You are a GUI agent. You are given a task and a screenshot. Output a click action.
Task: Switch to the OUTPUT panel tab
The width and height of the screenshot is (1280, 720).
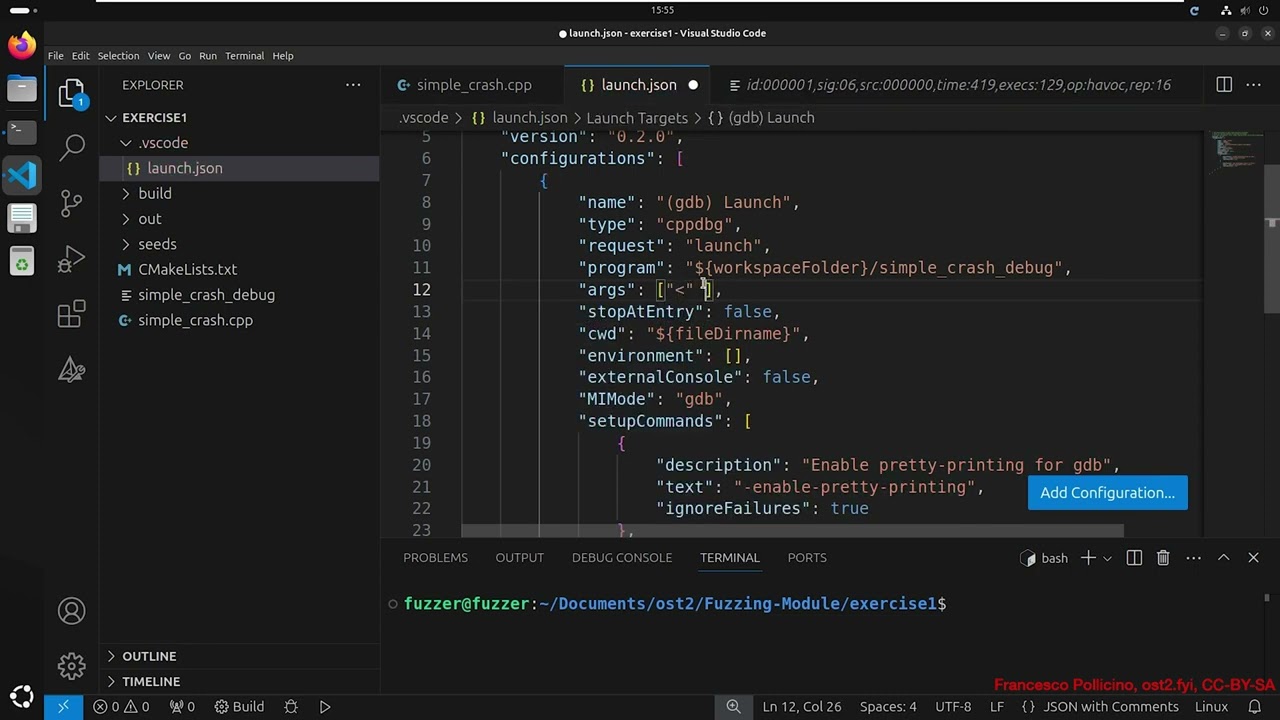click(x=520, y=558)
